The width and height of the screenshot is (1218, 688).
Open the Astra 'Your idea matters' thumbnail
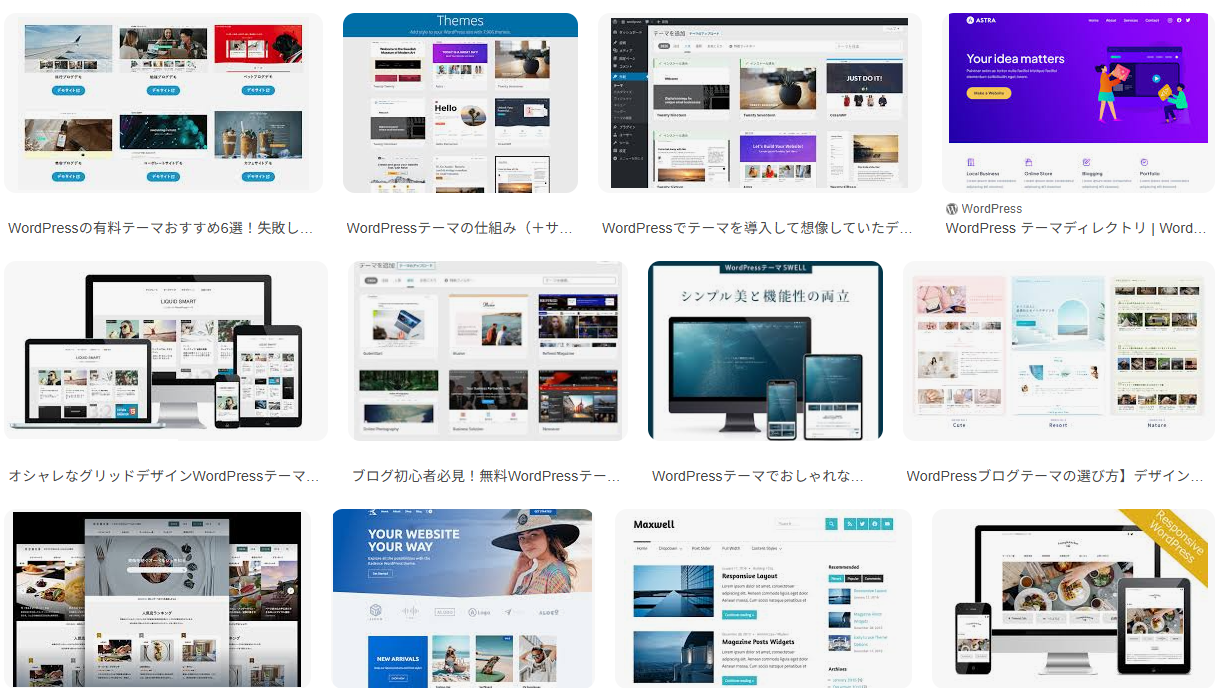[1076, 102]
